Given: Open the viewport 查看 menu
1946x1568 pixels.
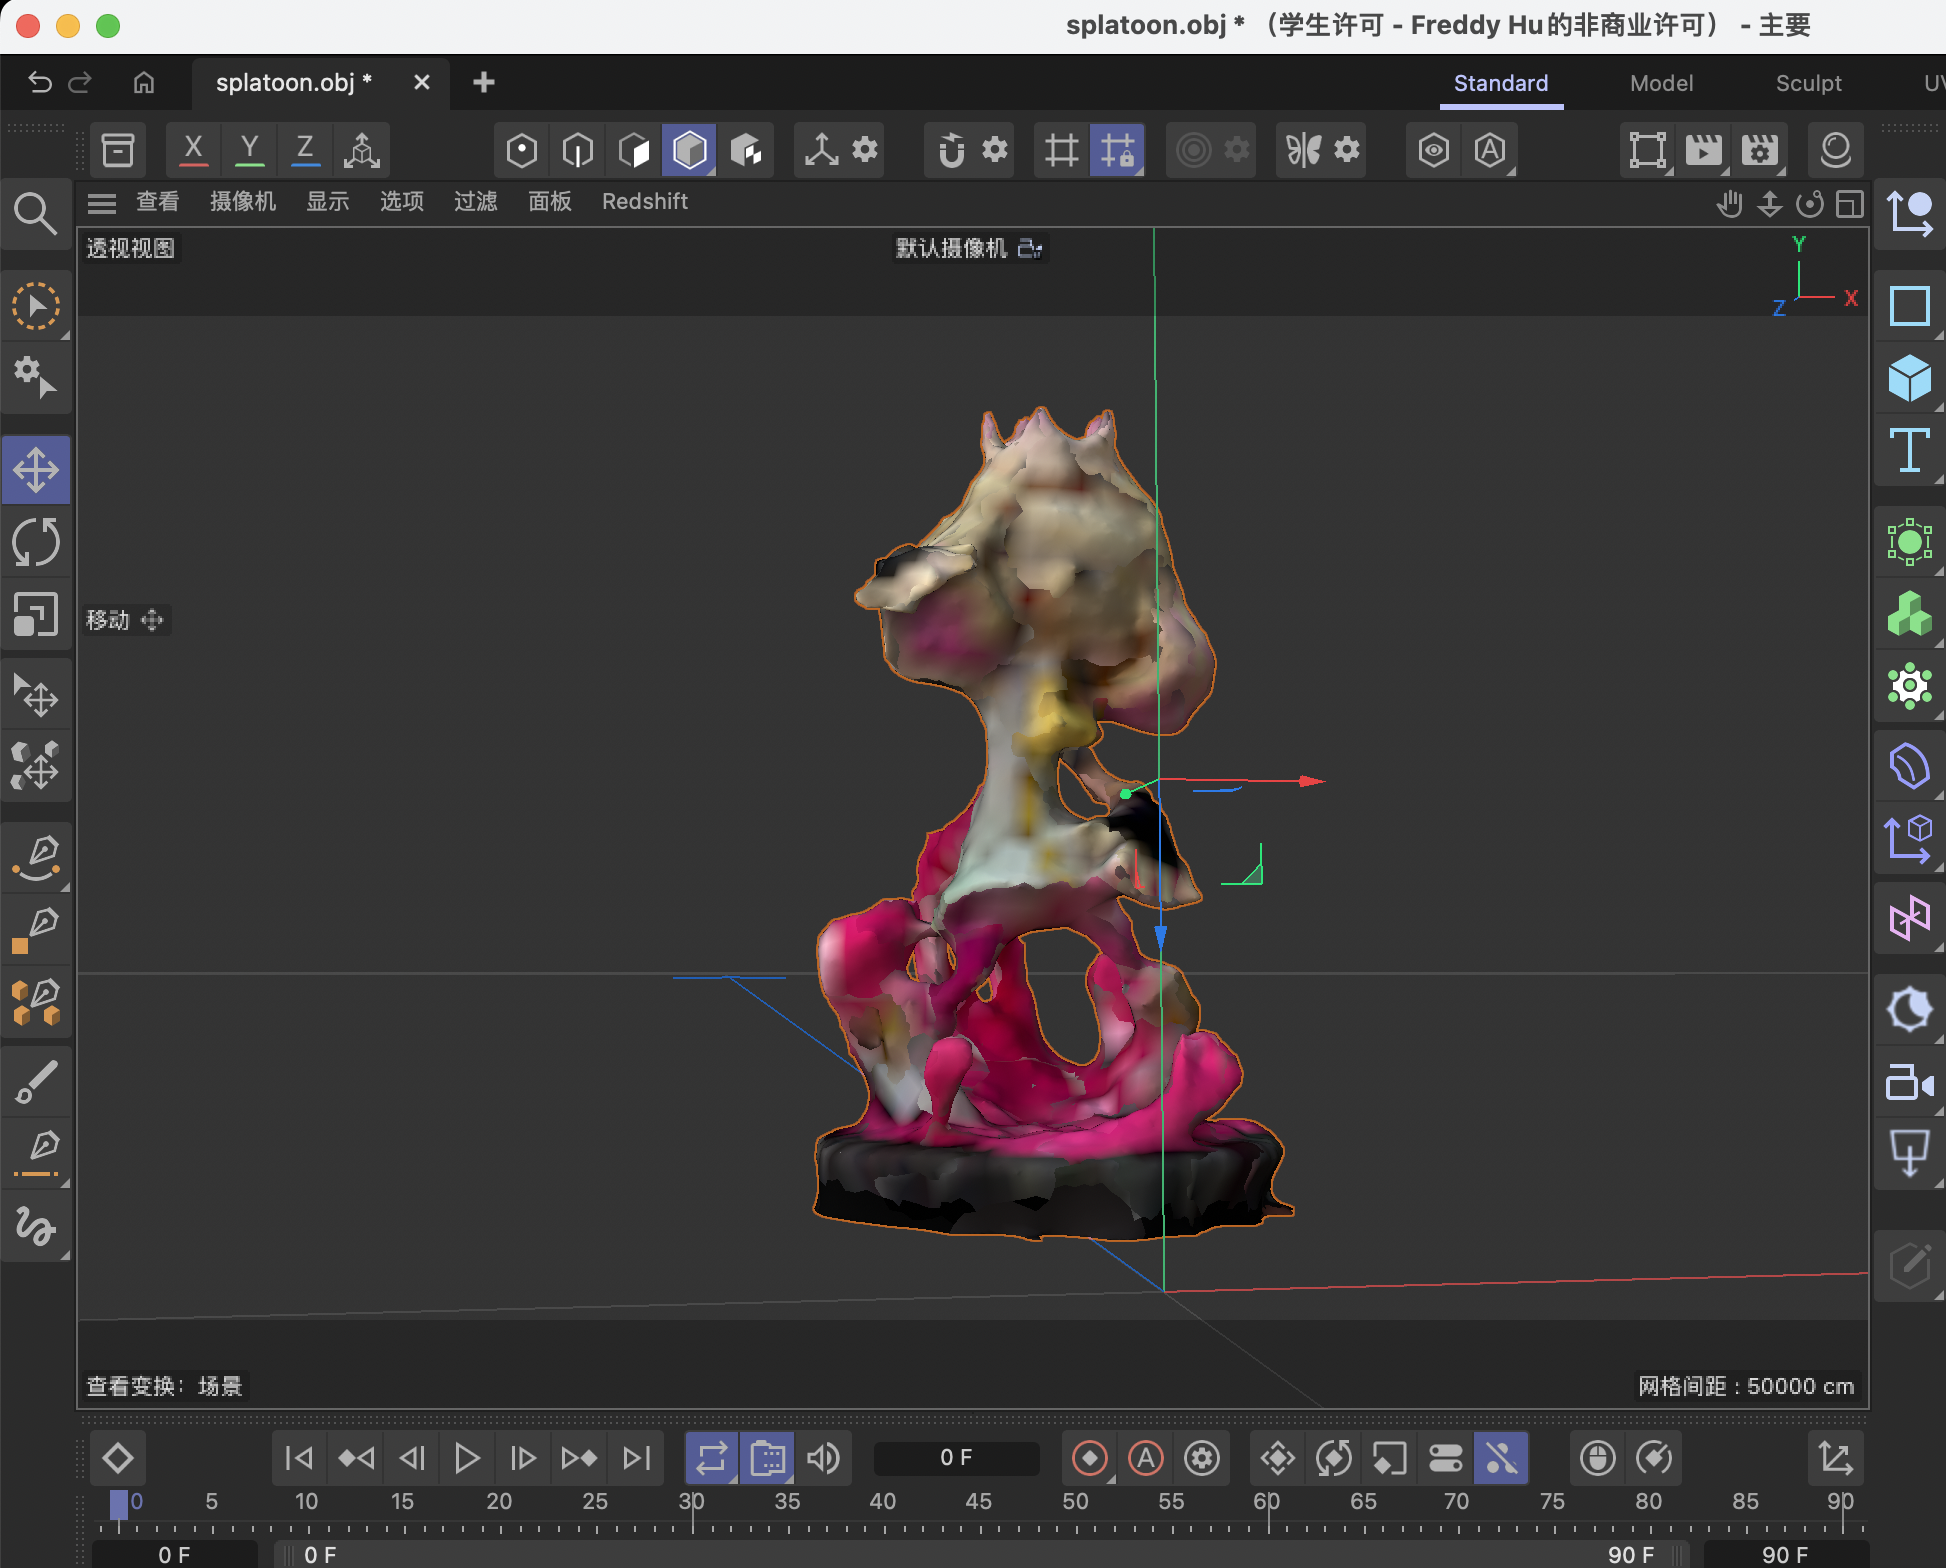Looking at the screenshot, I should click(x=156, y=202).
